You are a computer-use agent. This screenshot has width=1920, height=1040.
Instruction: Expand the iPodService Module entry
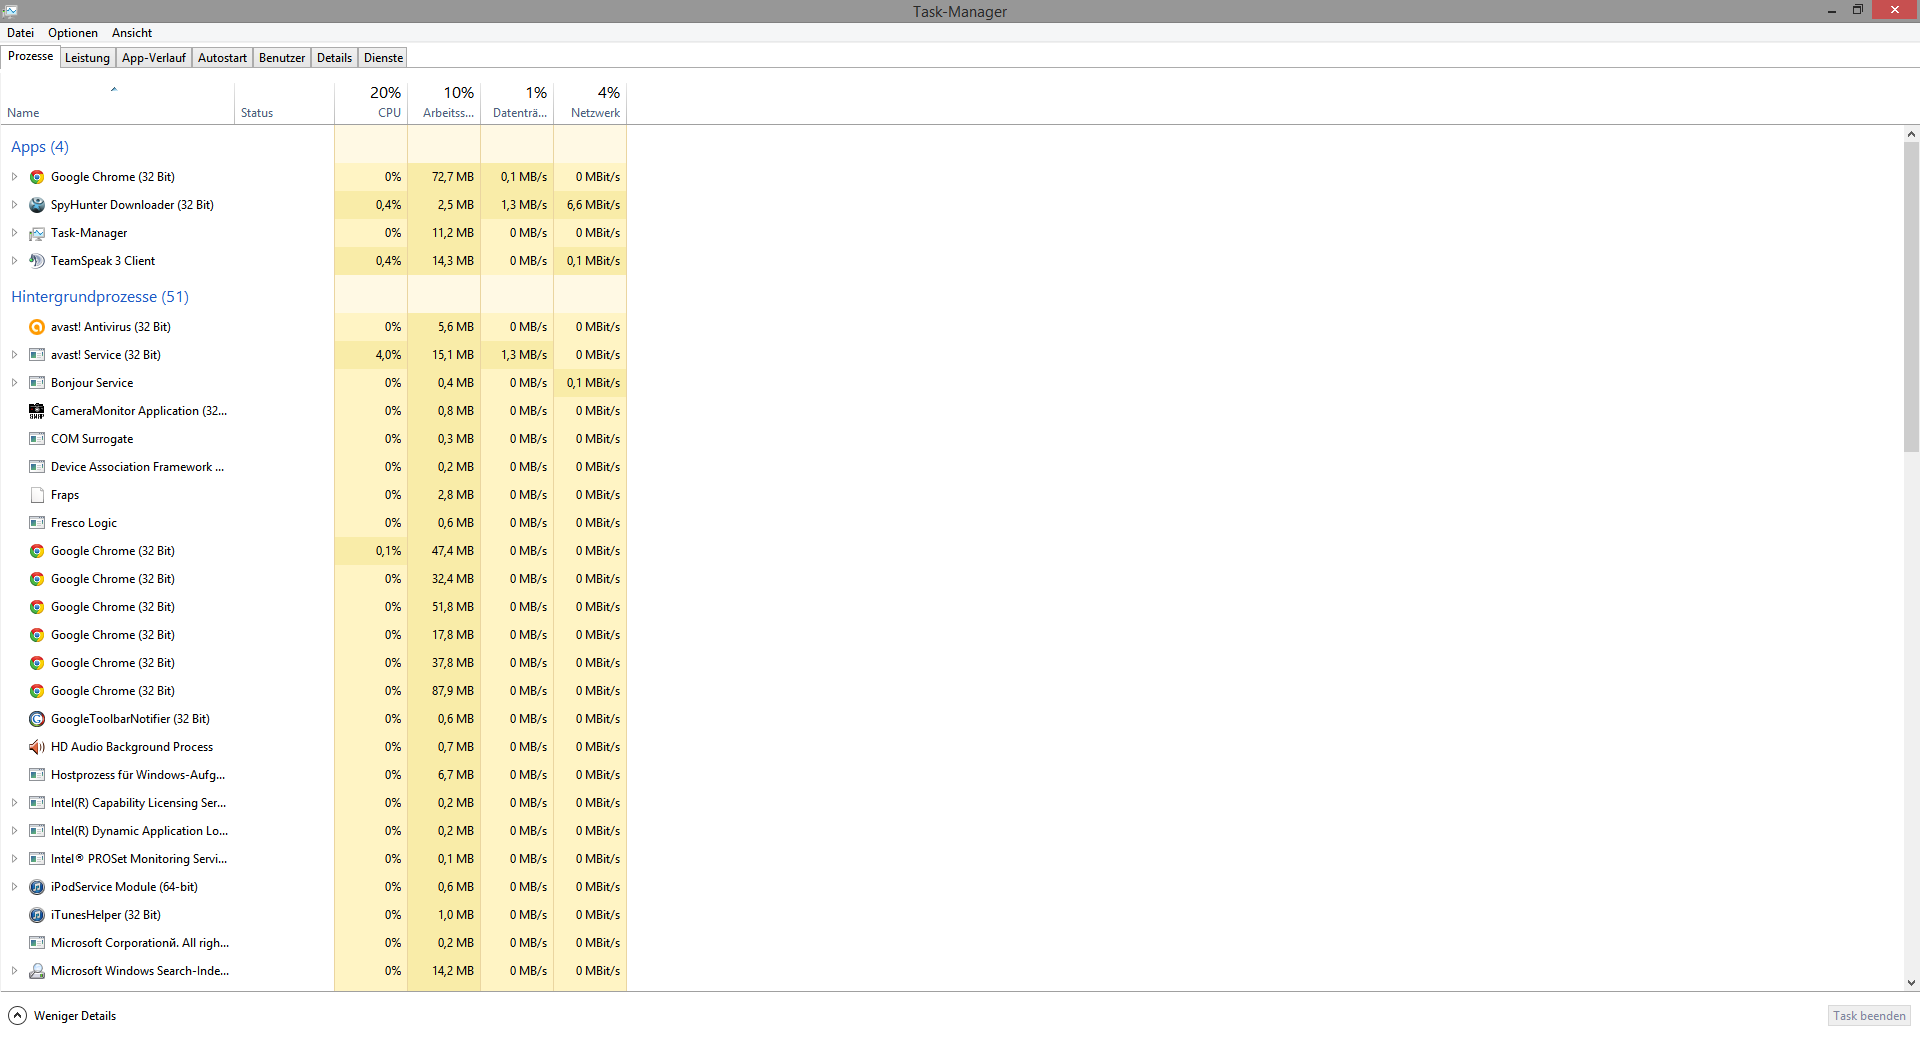coord(14,887)
